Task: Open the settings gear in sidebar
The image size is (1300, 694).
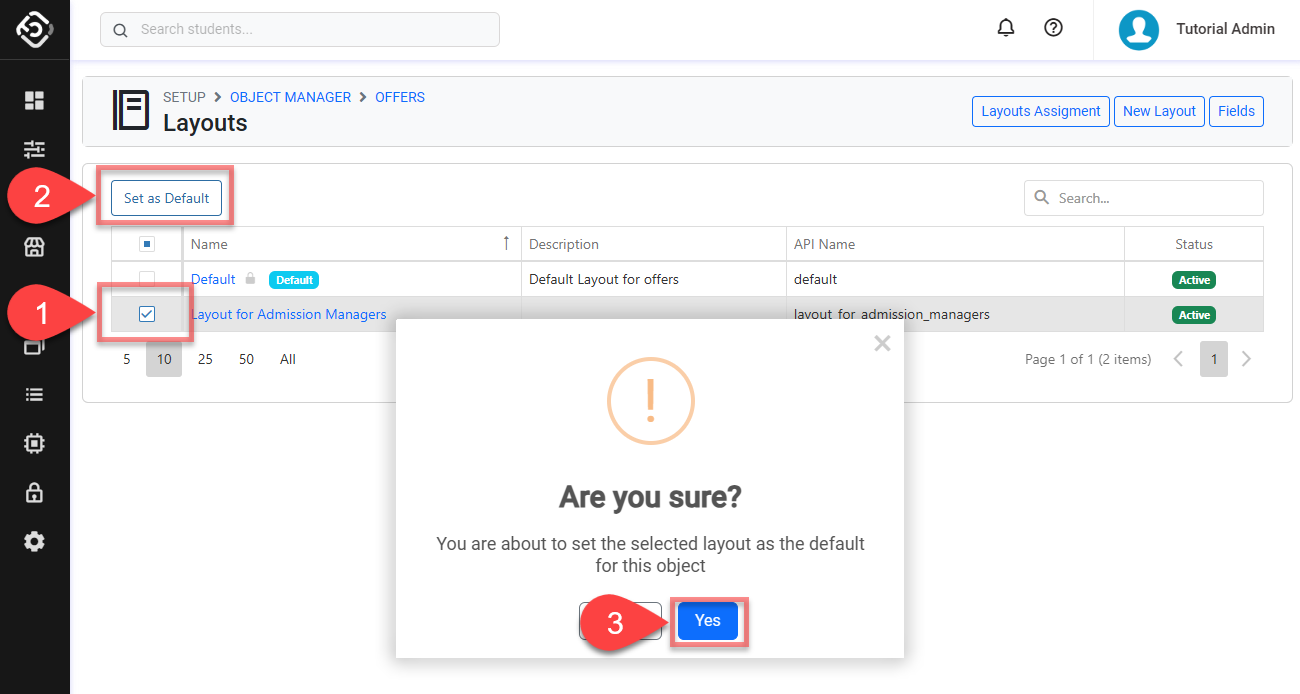Action: tap(34, 541)
